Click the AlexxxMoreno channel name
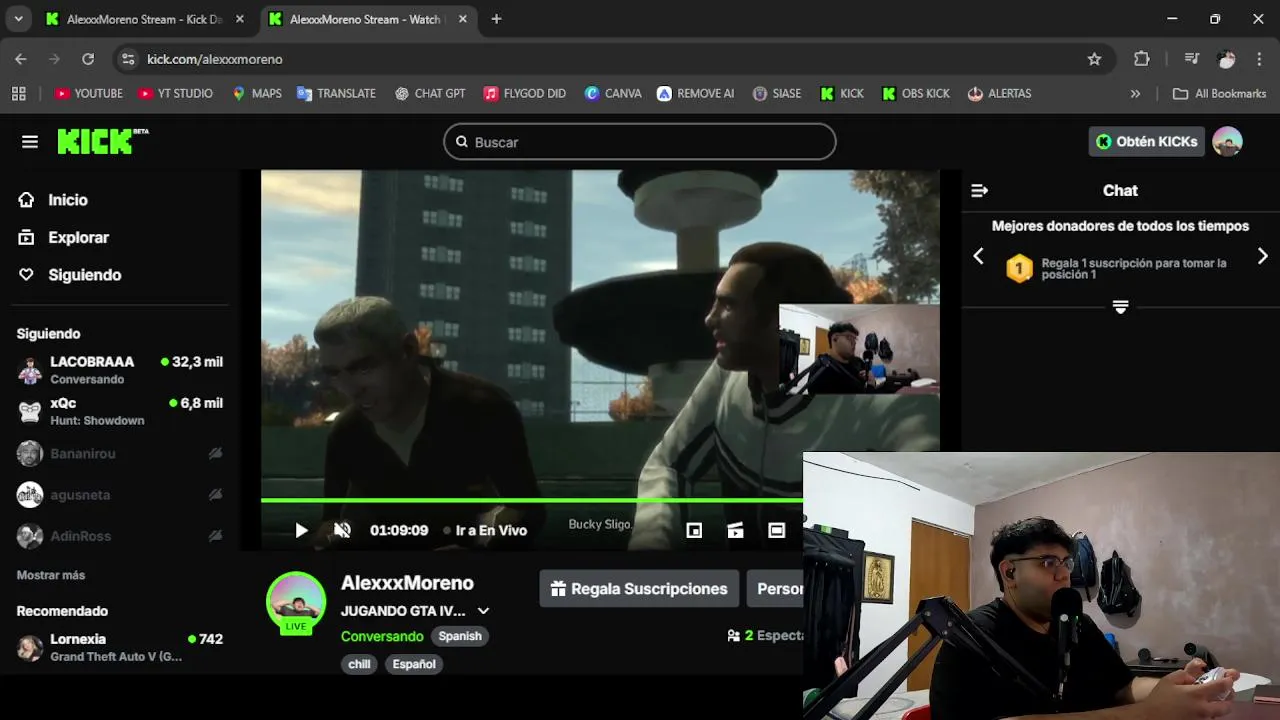 (x=407, y=583)
